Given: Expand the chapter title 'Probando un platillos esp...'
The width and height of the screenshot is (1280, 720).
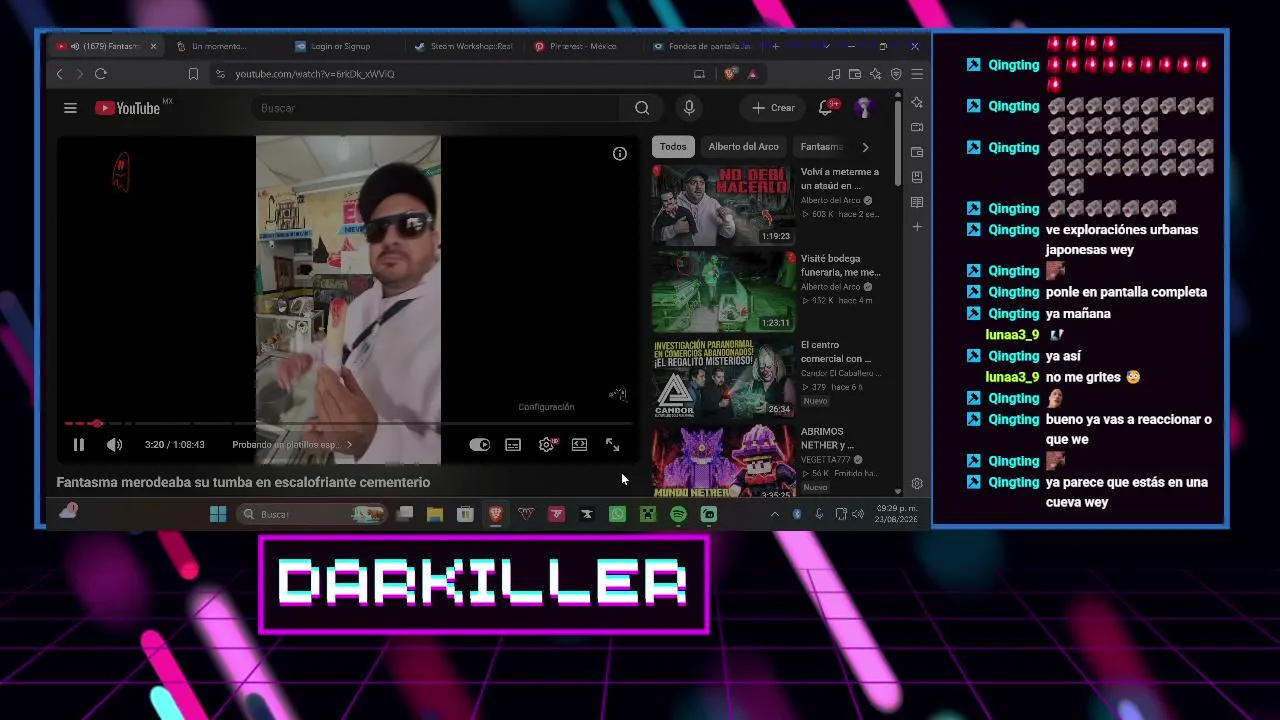Looking at the screenshot, I should coord(292,445).
